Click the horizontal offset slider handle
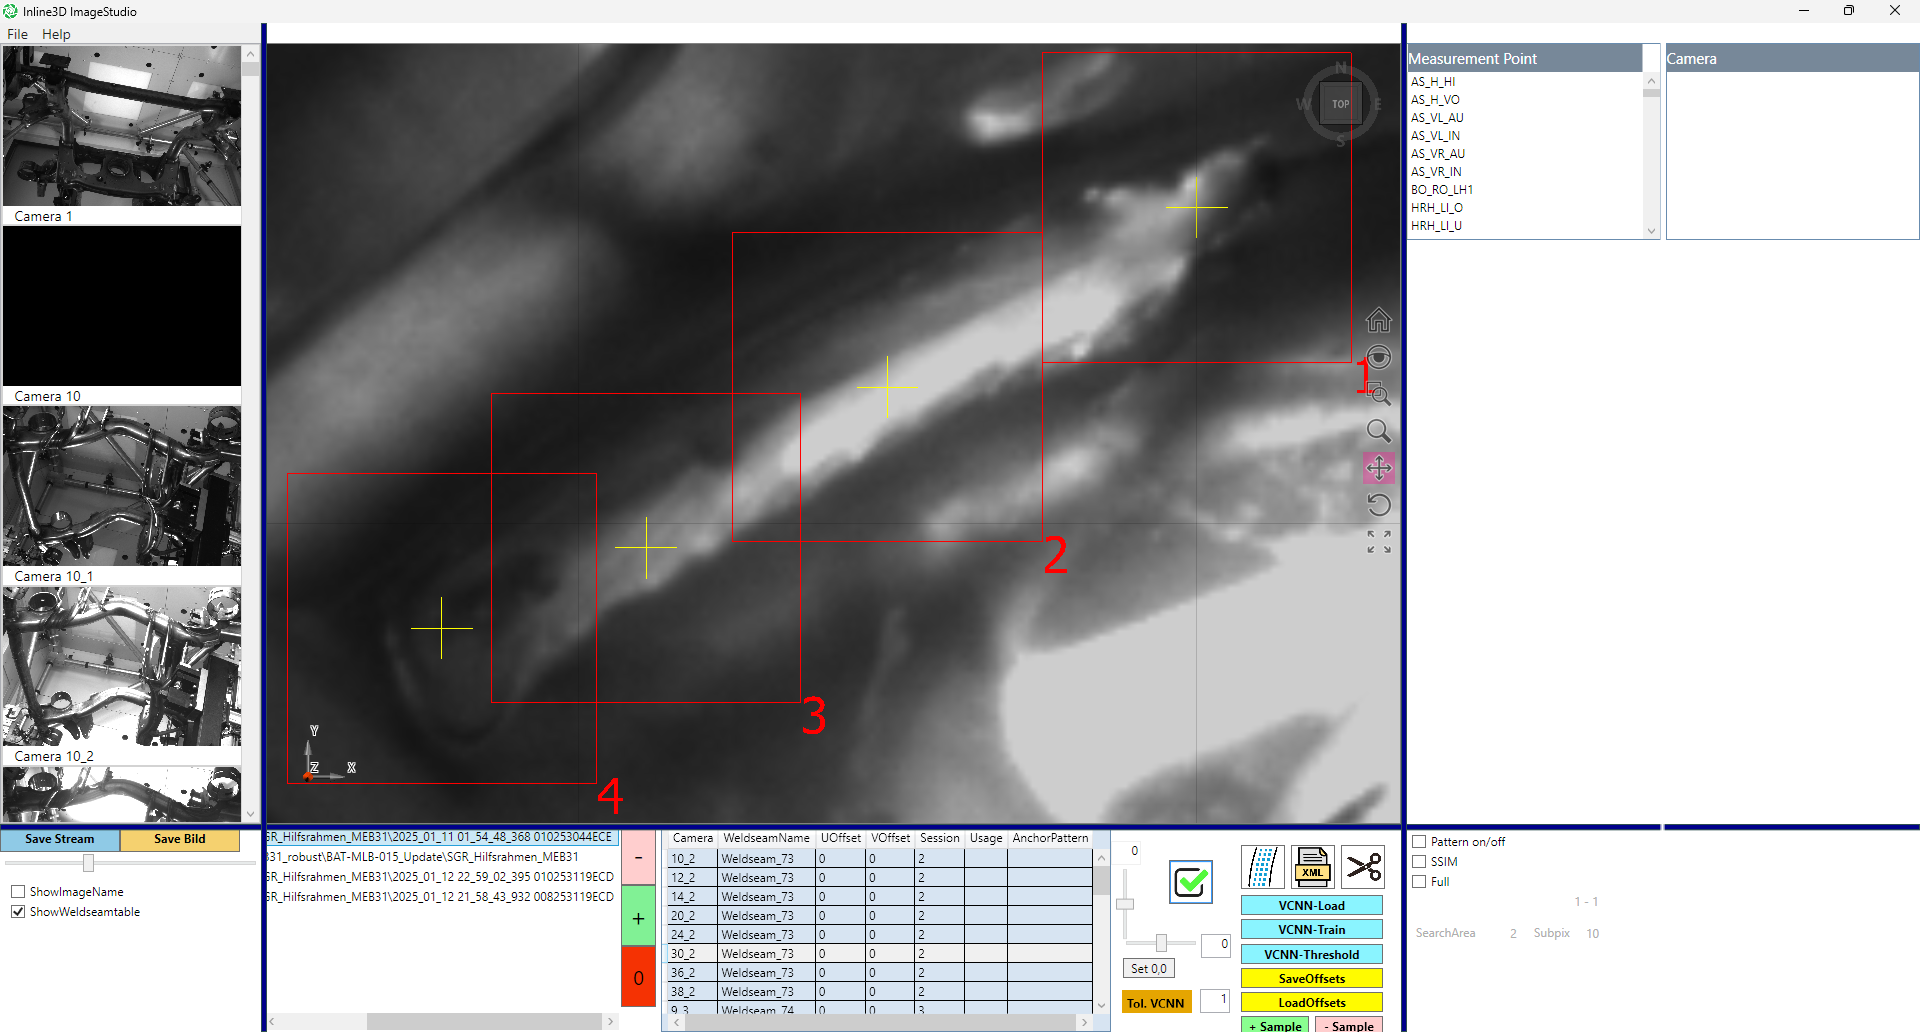Viewport: 1920px width, 1032px height. coord(1161,943)
